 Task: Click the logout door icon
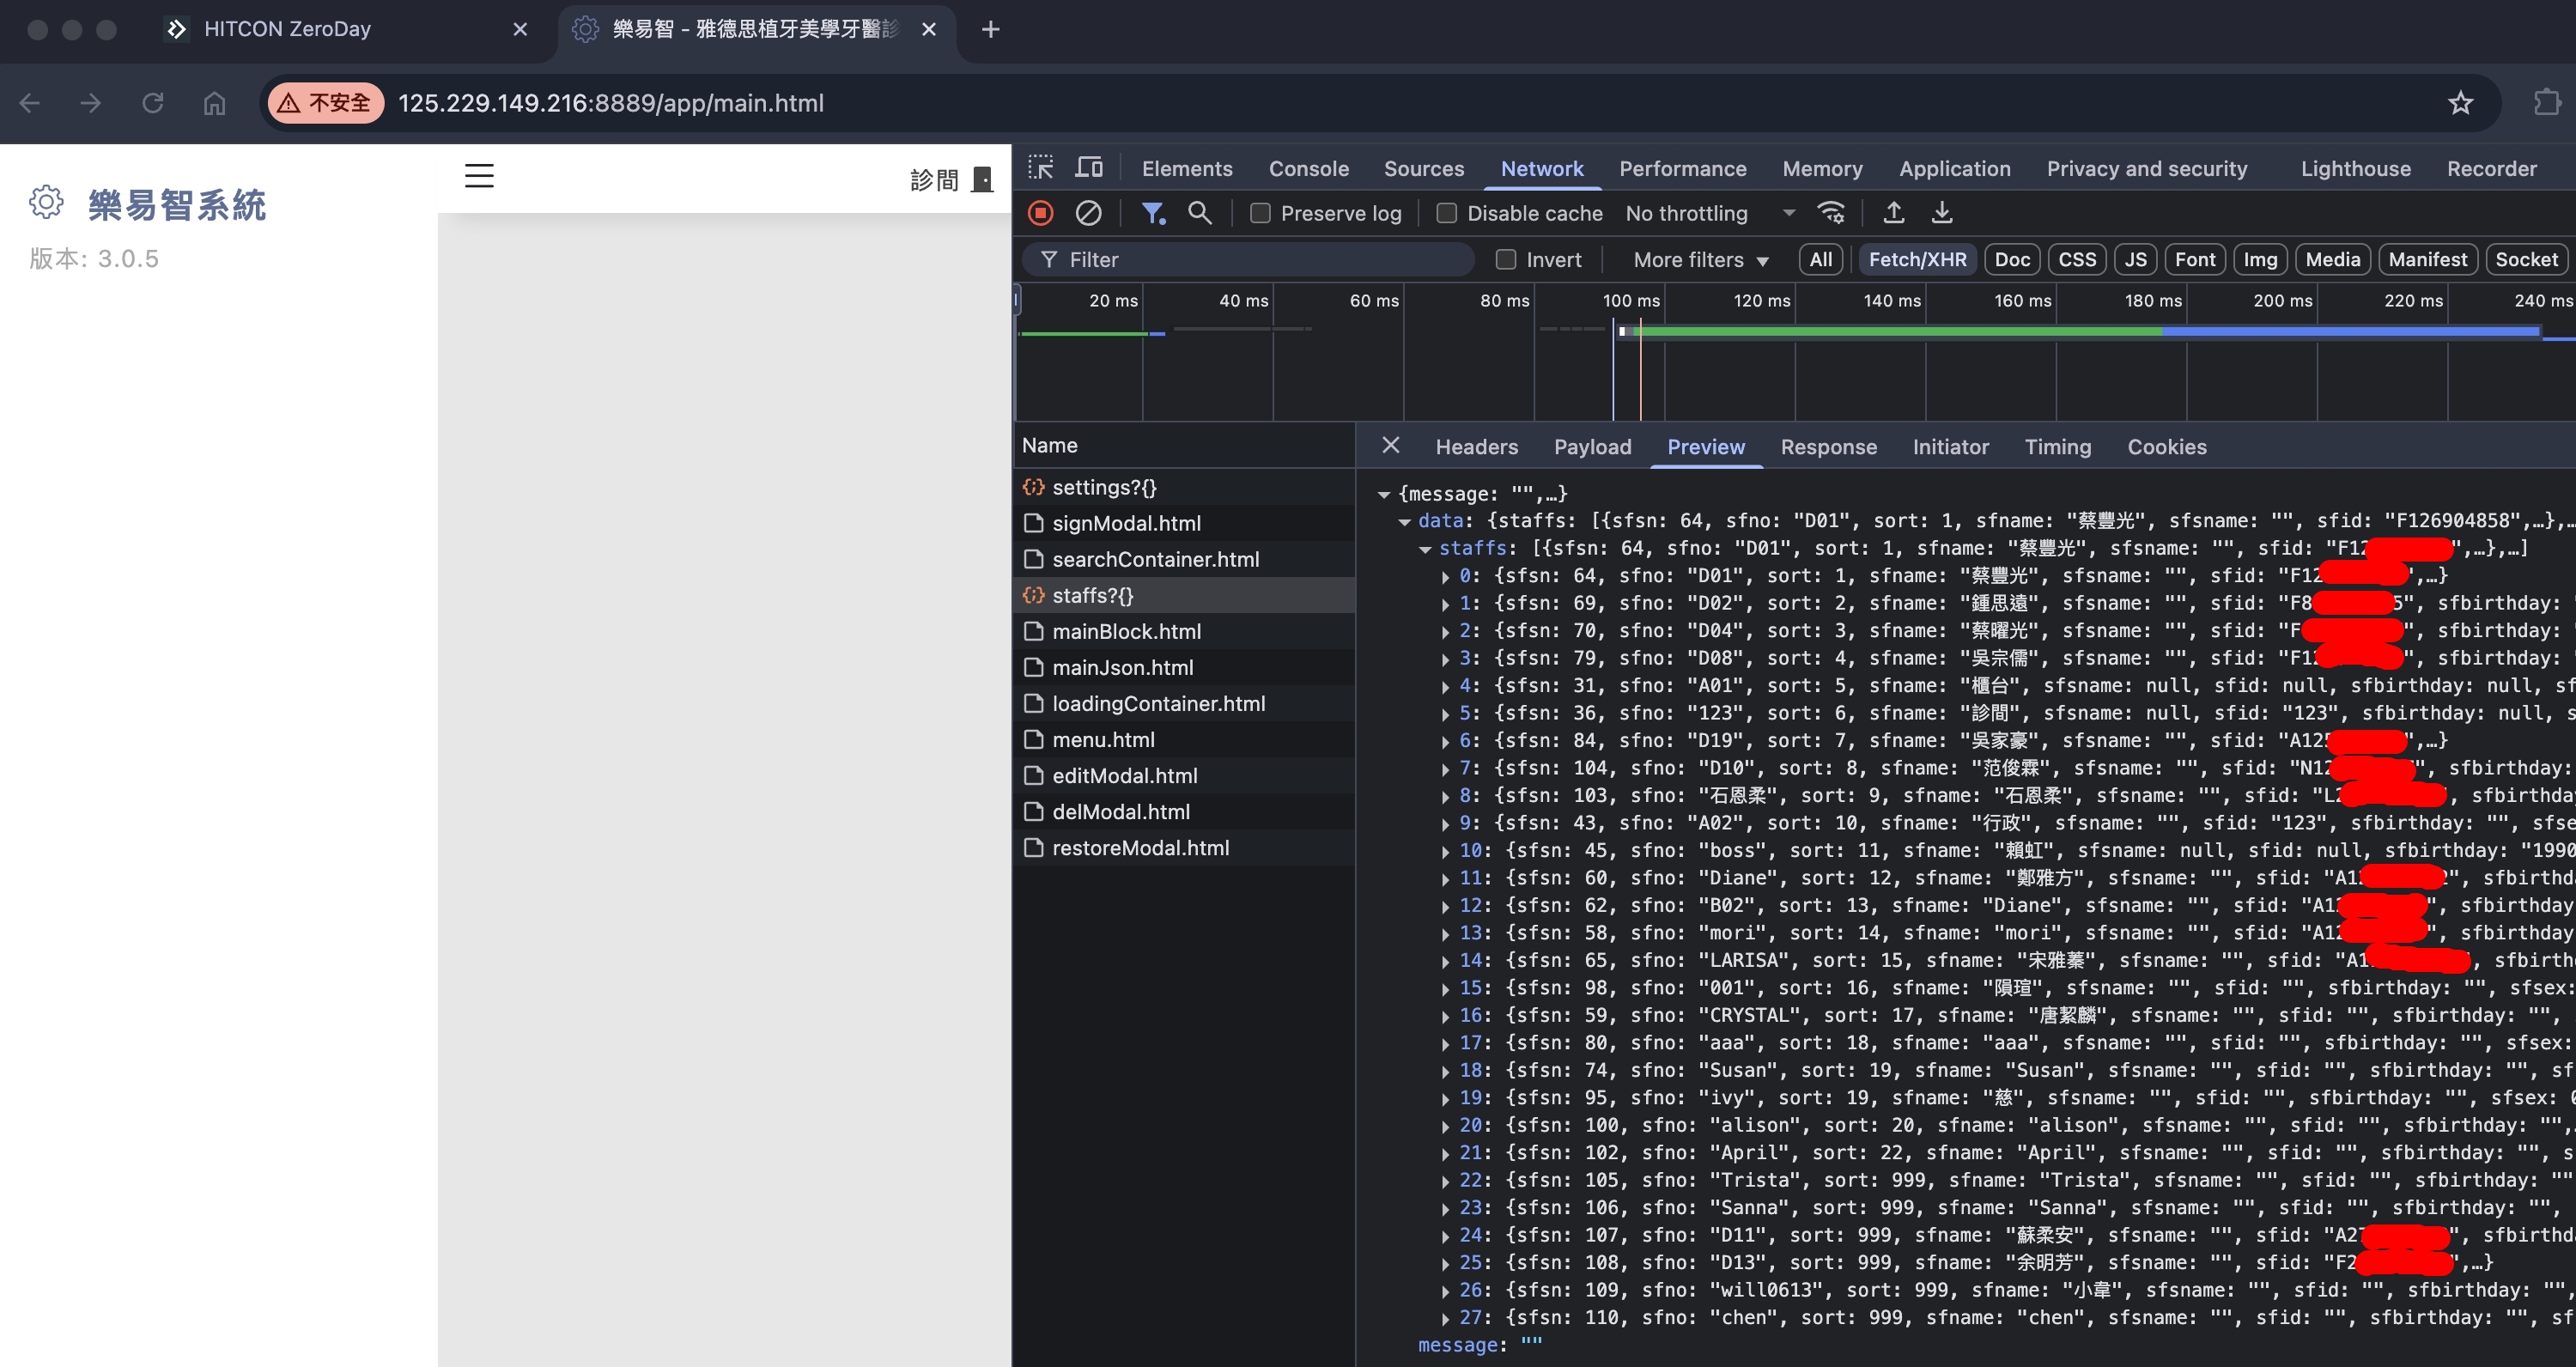982,179
